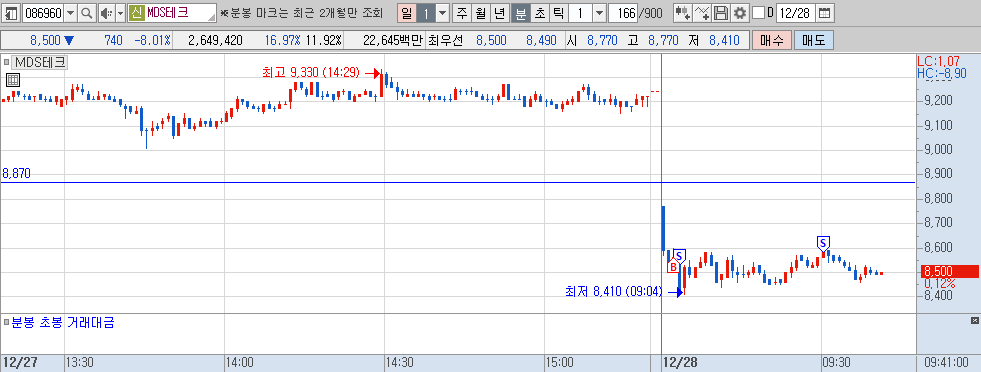Open stock search with magnifier icon
Image resolution: width=981 pixels, height=372 pixels.
(x=86, y=13)
